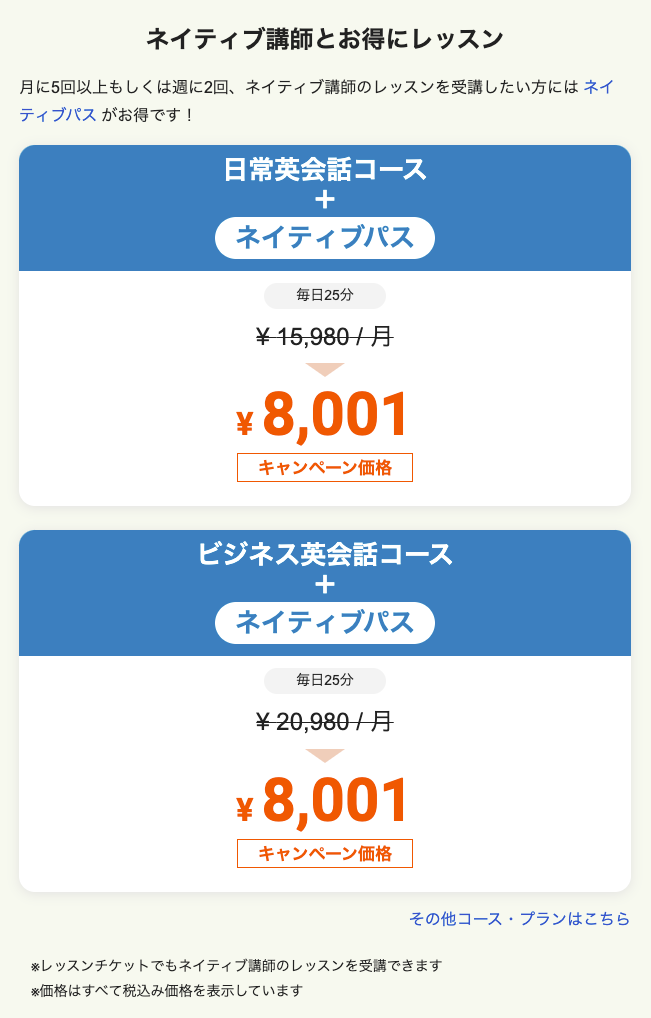Click the 毎日25分 tag in the ビジネス英会話 card
This screenshot has width=651, height=1018.
coord(325,680)
